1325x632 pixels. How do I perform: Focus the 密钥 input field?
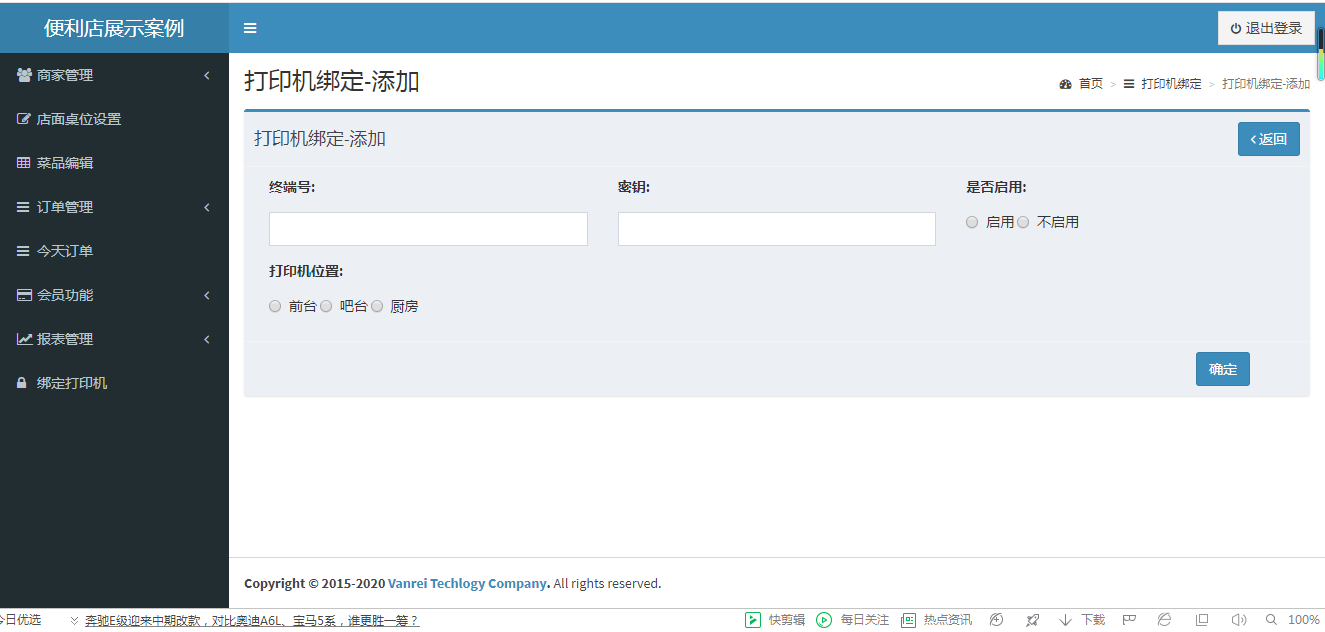tap(777, 228)
